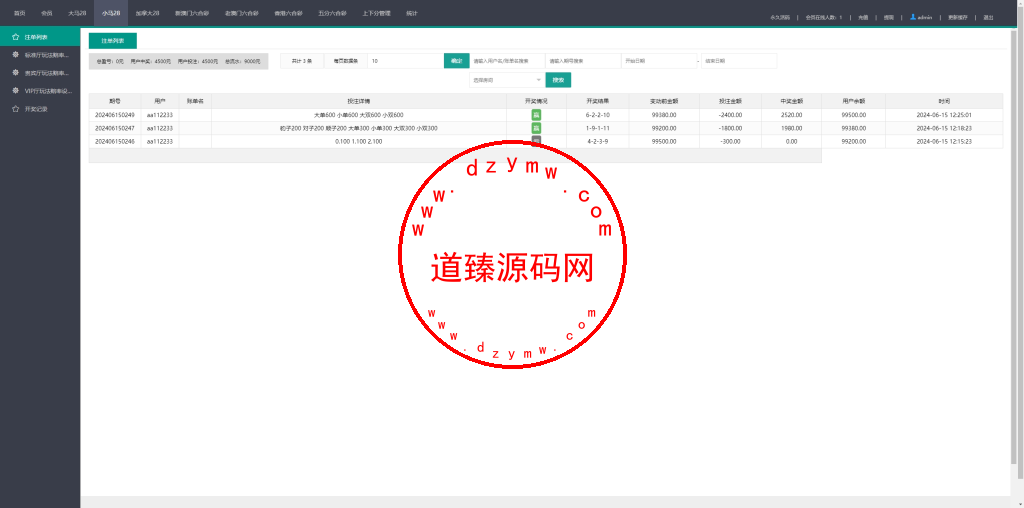Click green win badge in row 202406150249

pos(536,115)
